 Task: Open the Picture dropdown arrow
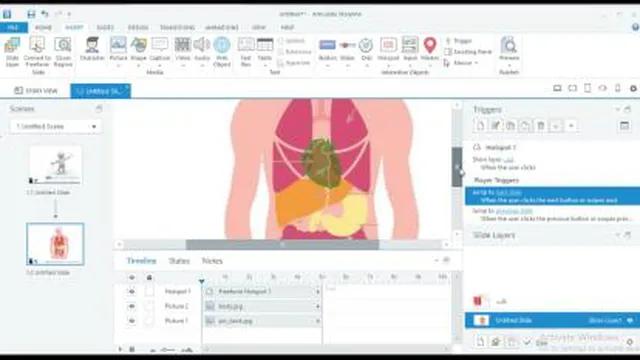(118, 66)
